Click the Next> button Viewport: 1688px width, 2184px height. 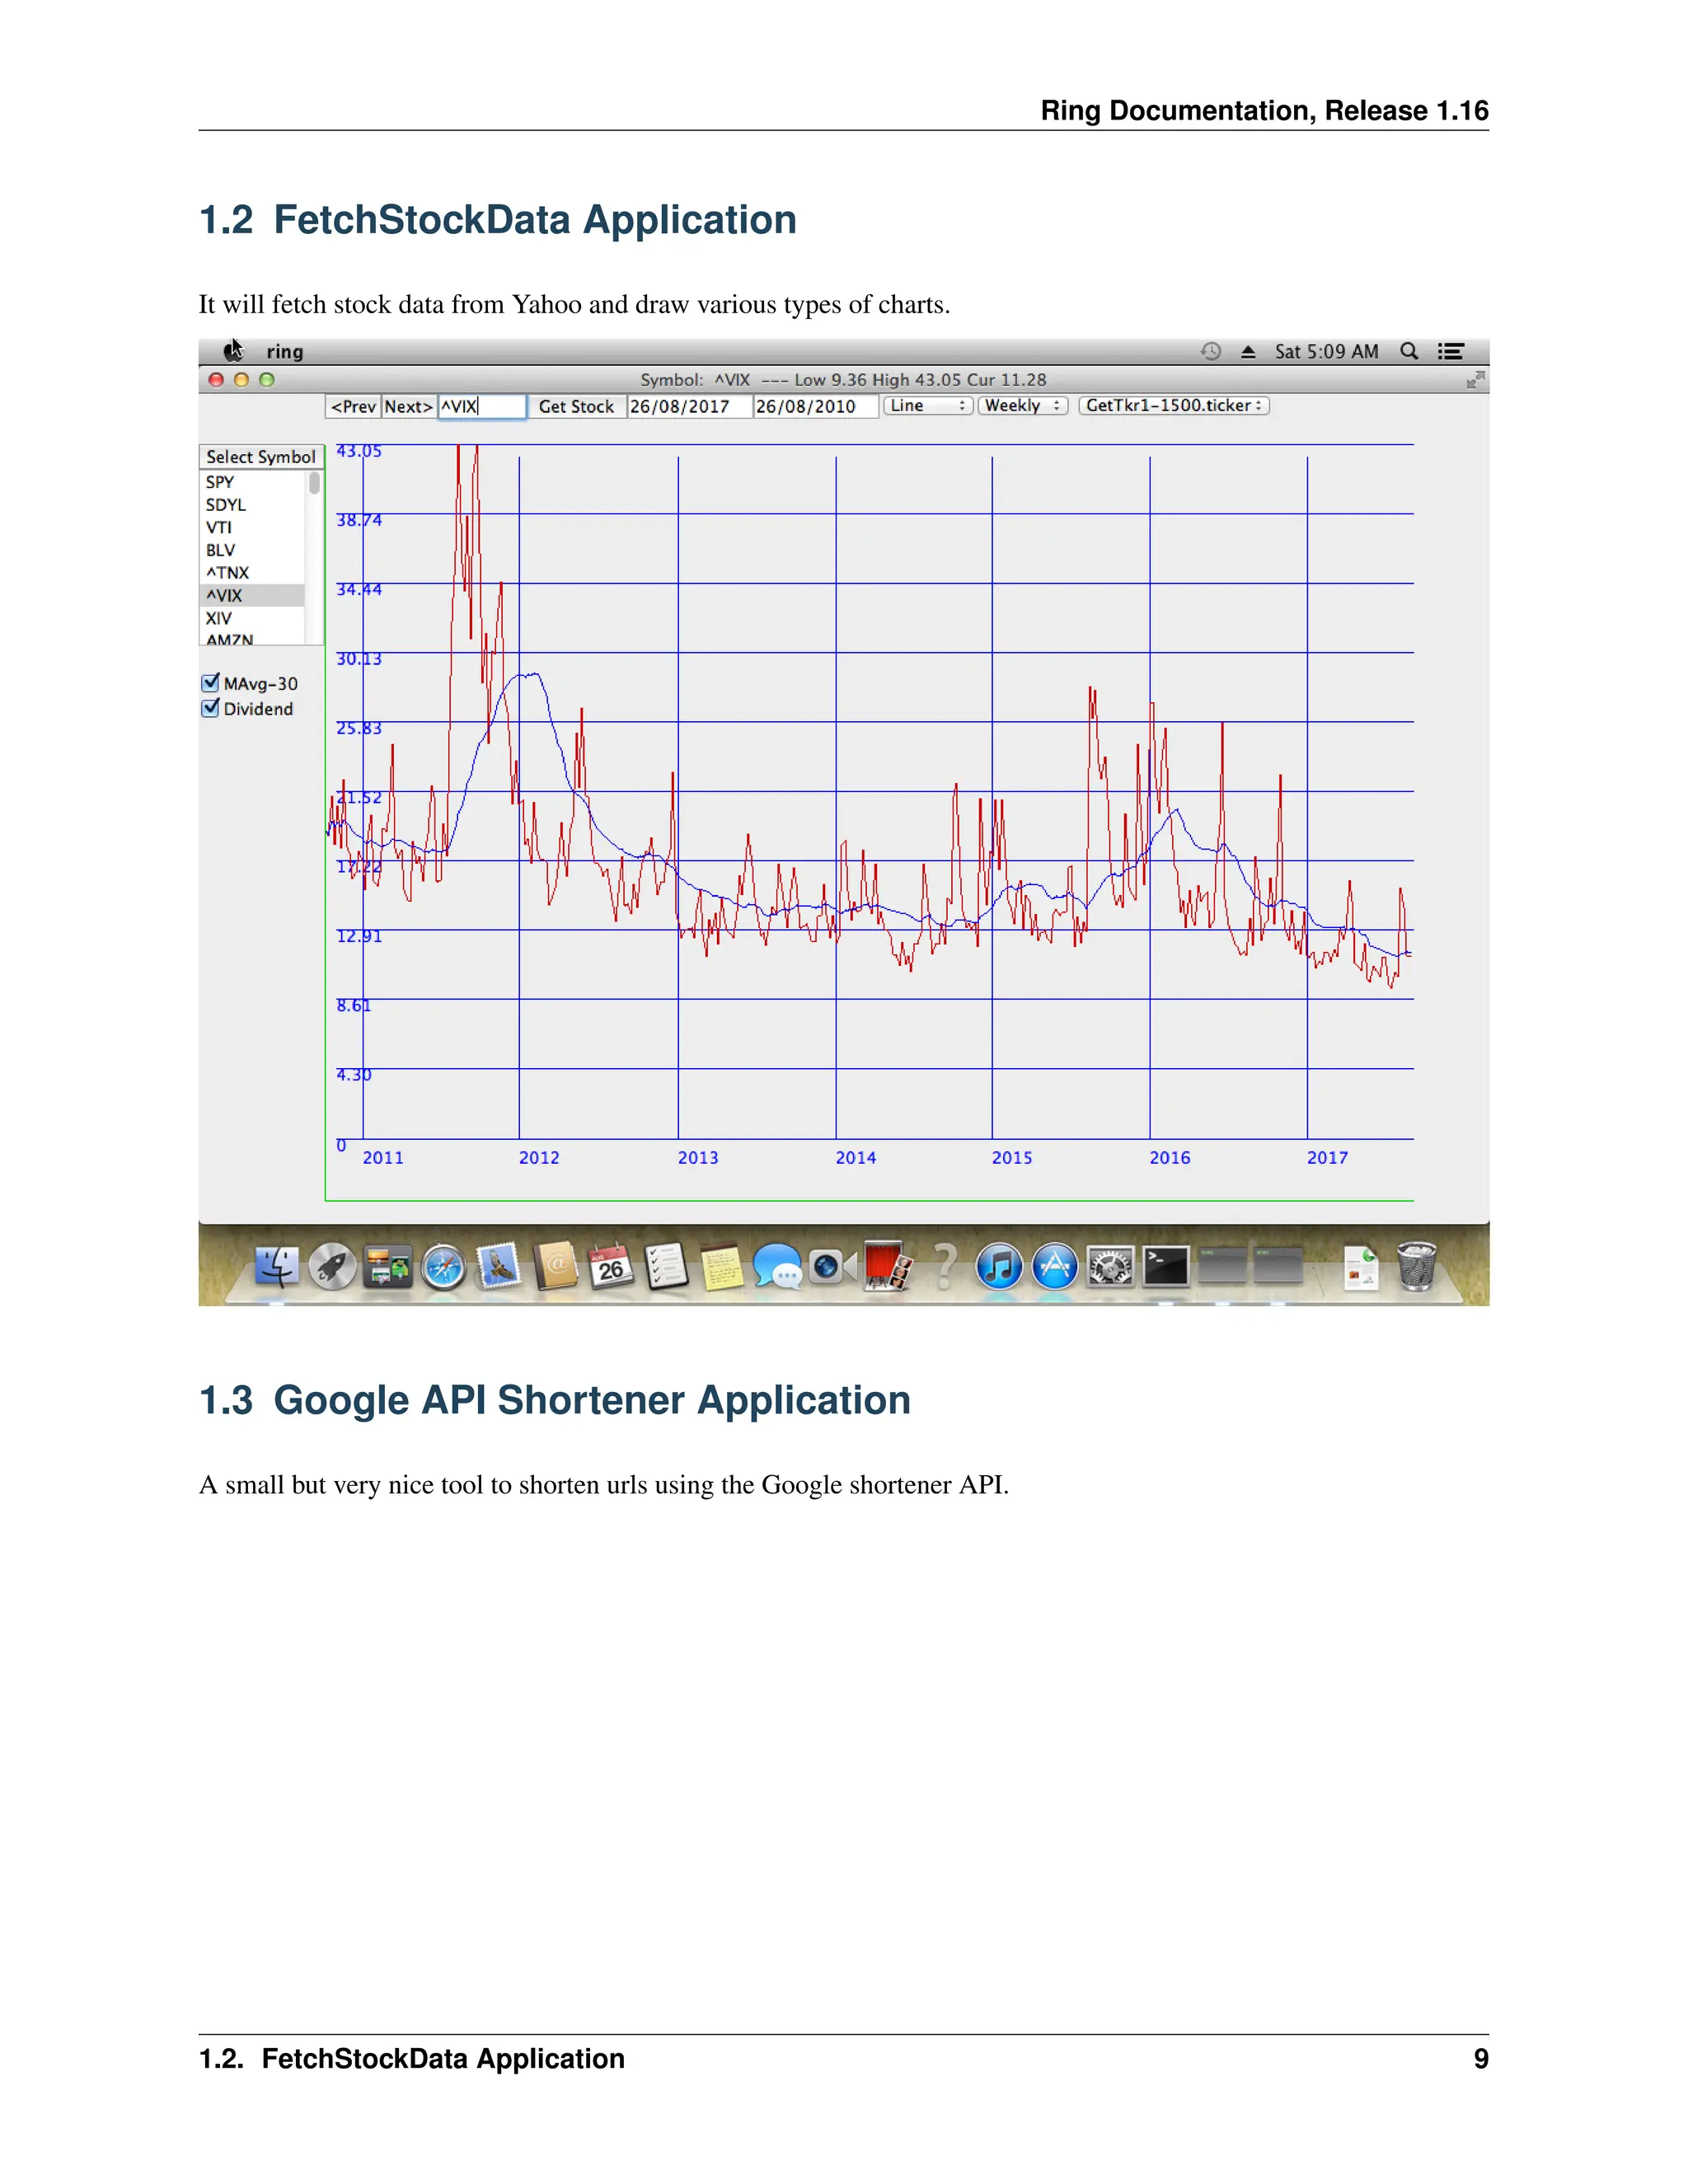point(408,407)
